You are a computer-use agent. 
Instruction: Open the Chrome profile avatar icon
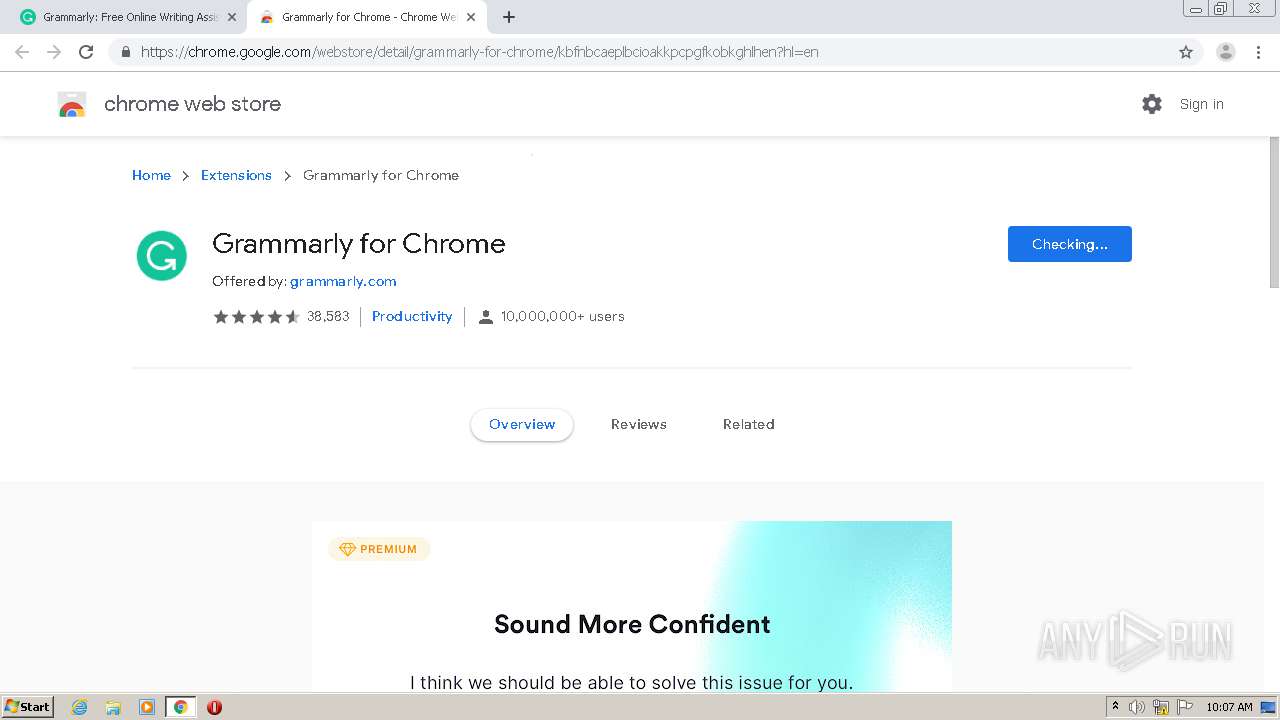1226,52
